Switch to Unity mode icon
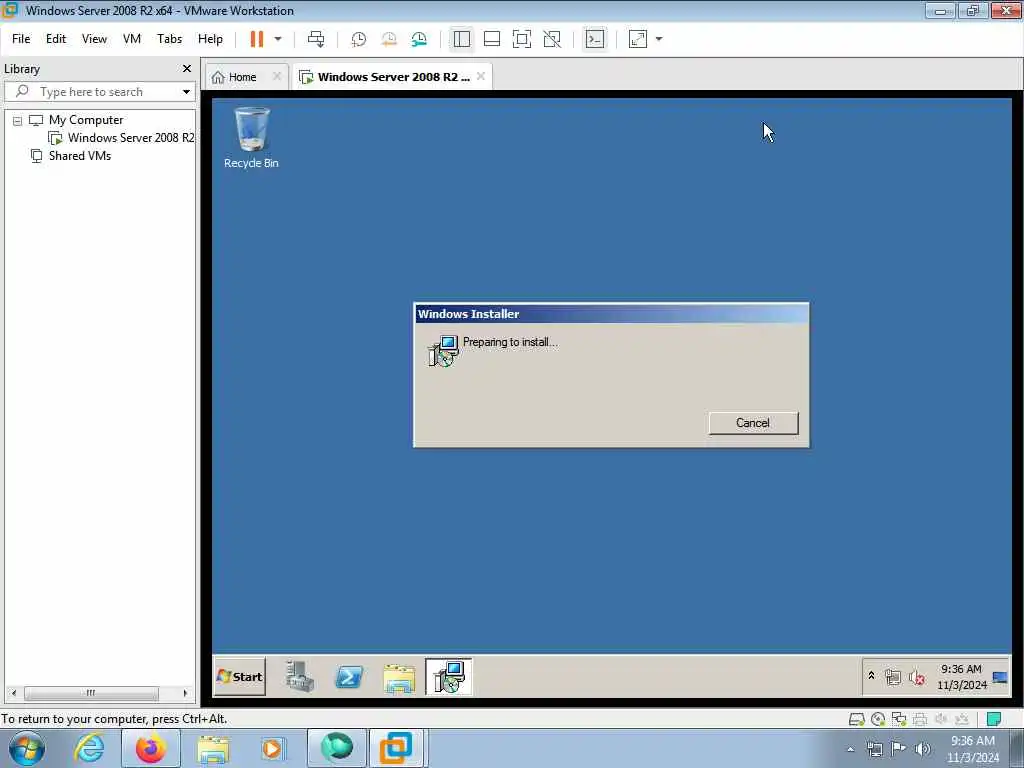 (x=552, y=39)
